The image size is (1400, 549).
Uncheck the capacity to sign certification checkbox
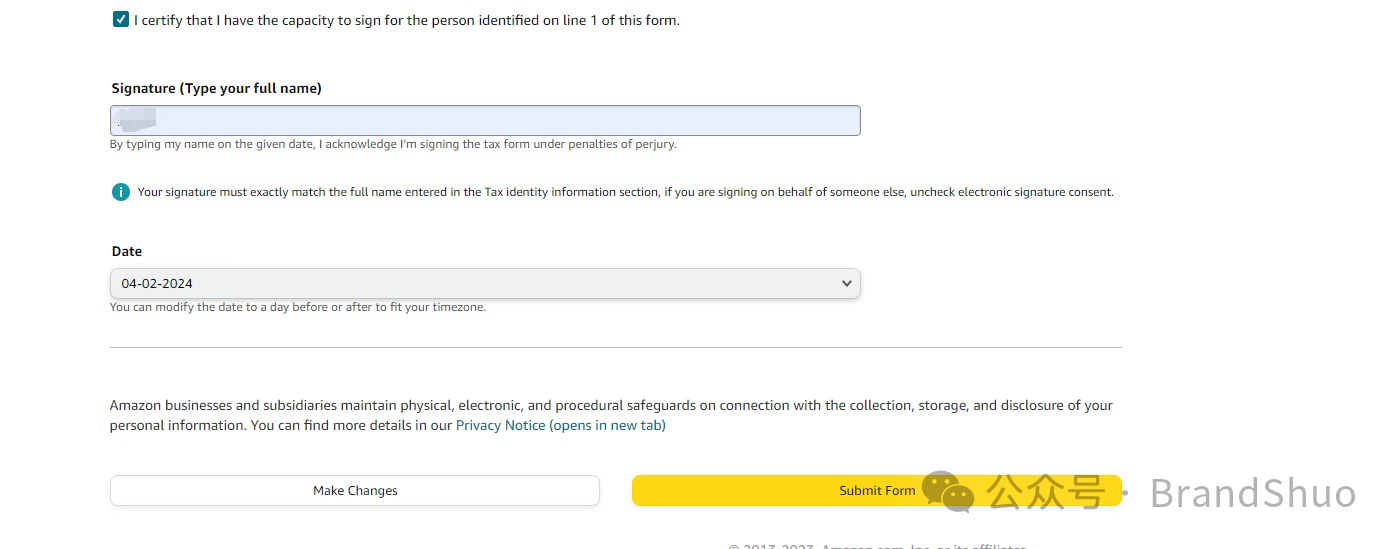click(121, 20)
